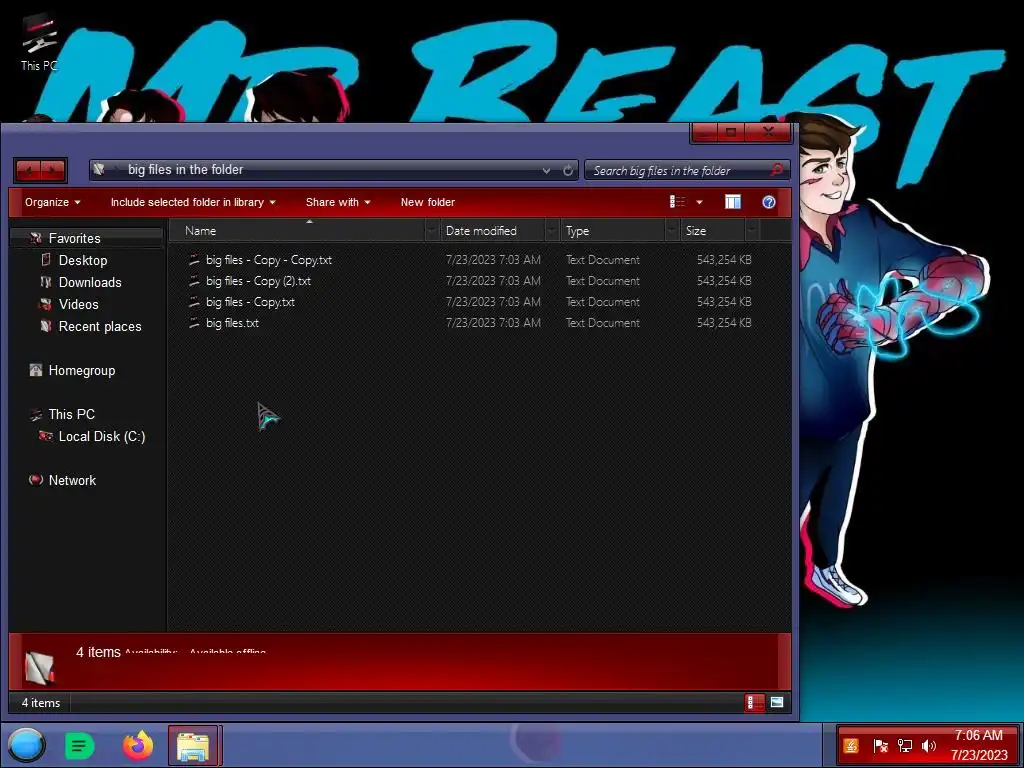Image resolution: width=1024 pixels, height=768 pixels.
Task: Open the Share with dropdown
Action: point(338,202)
